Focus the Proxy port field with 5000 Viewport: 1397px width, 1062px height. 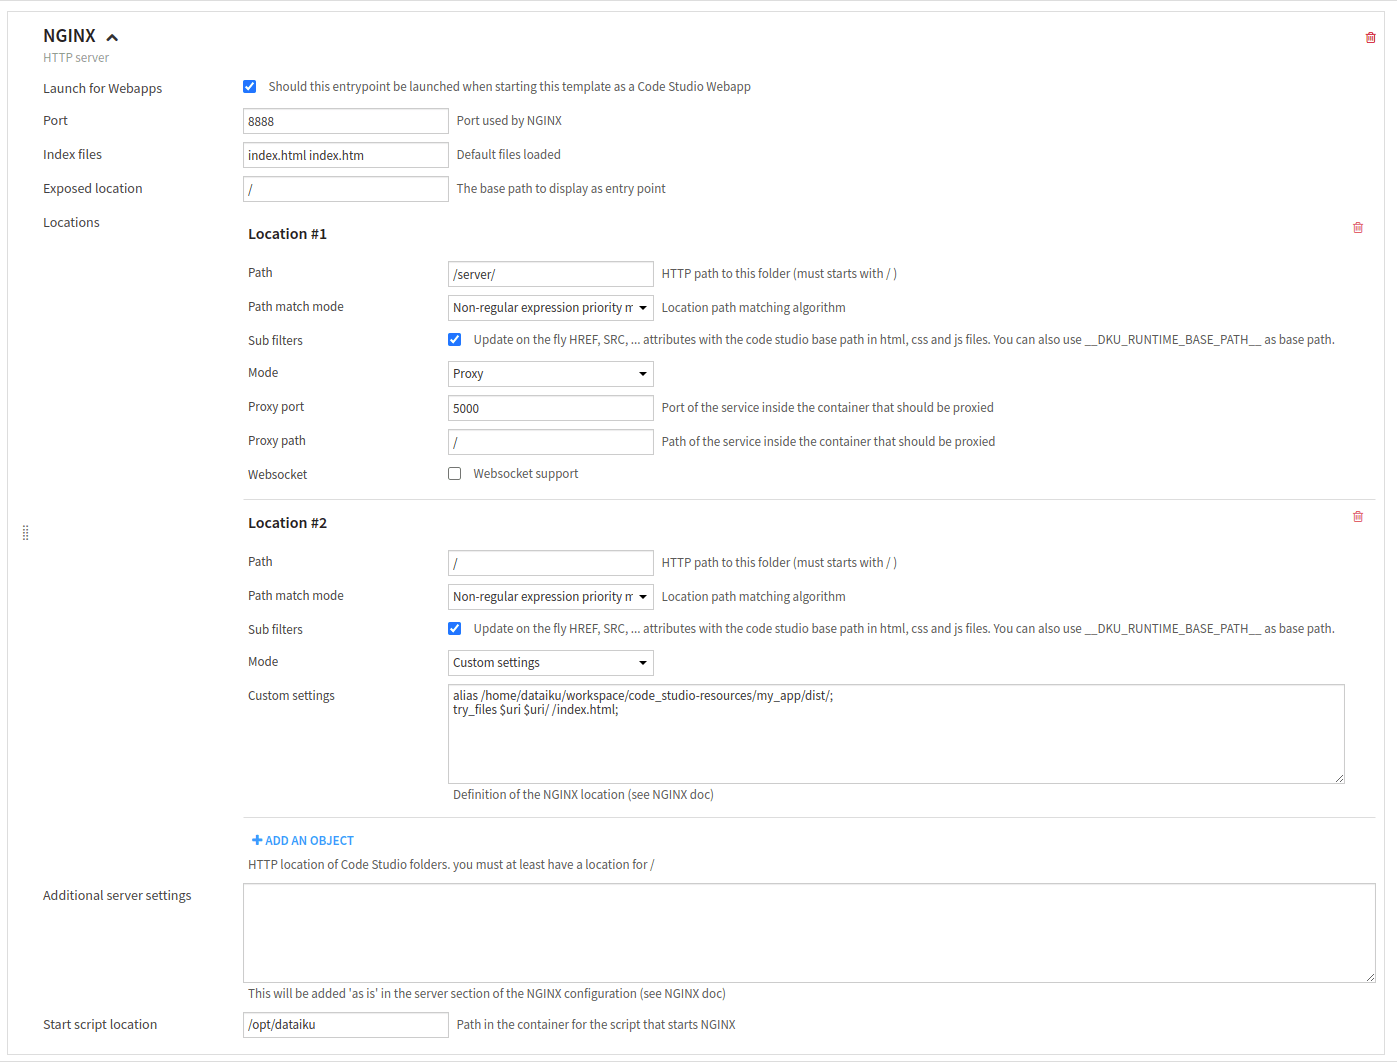point(550,408)
